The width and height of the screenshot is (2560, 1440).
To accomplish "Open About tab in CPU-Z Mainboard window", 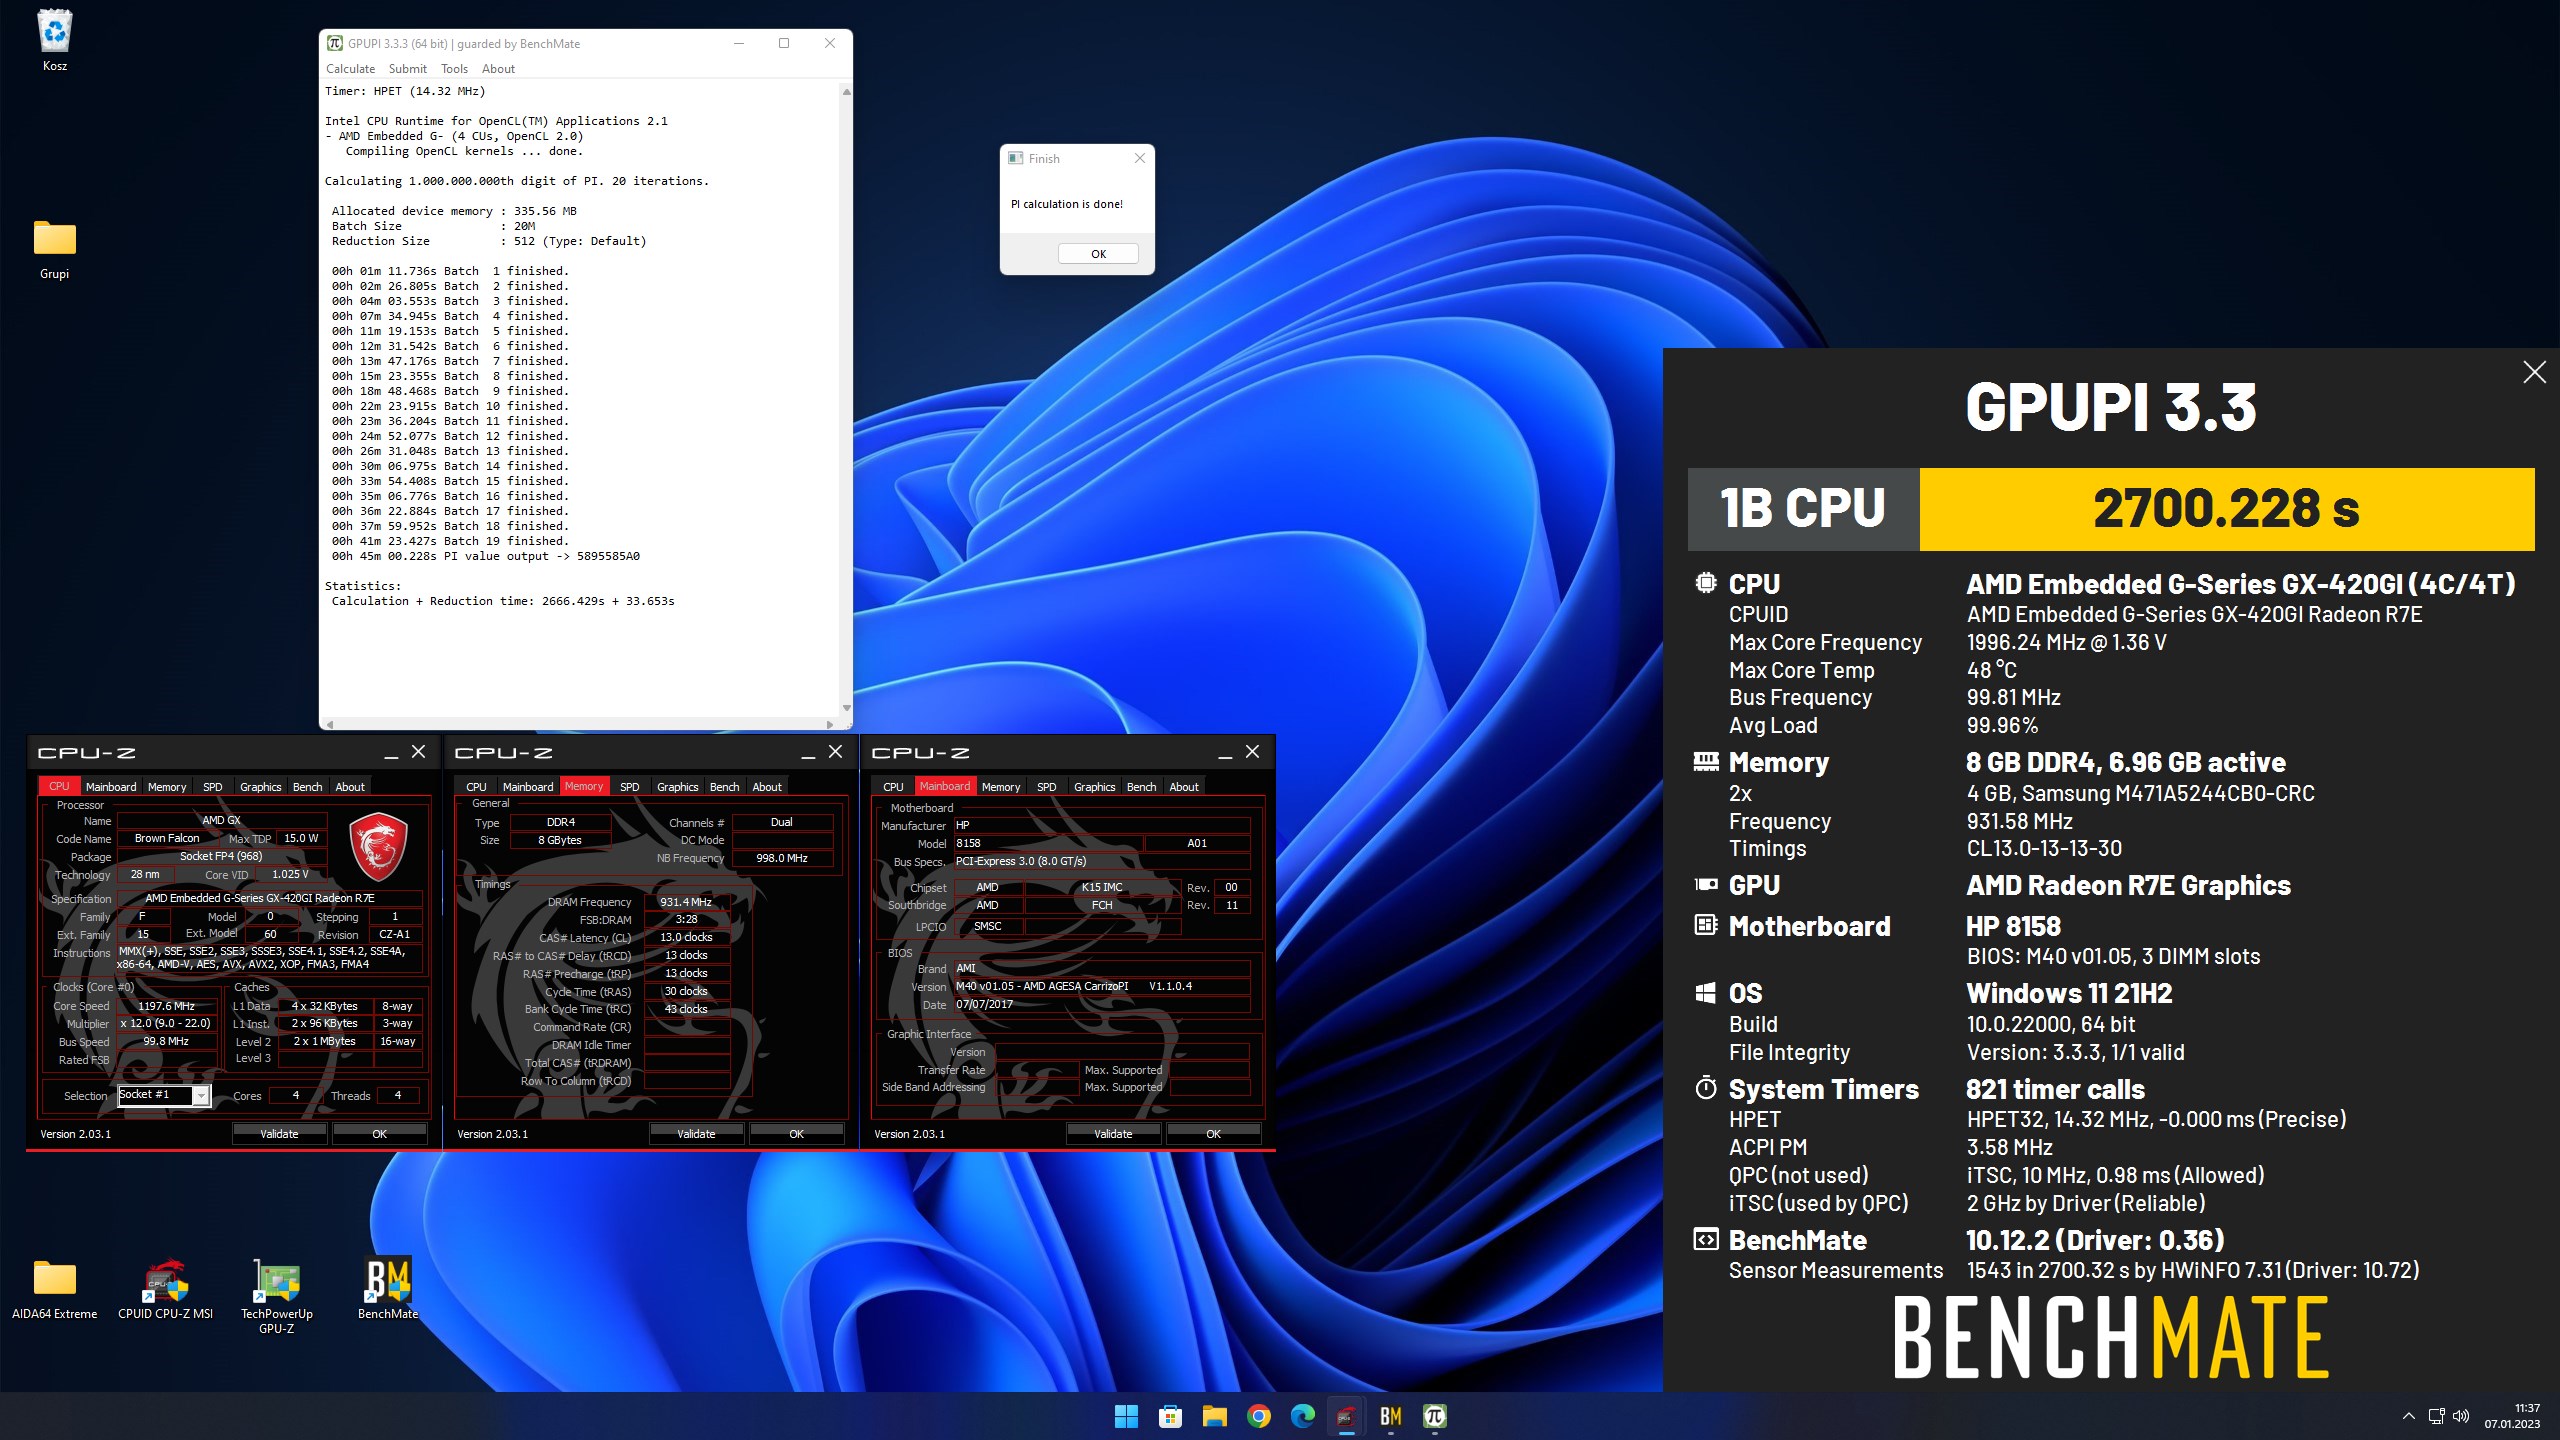I will pyautogui.click(x=1184, y=787).
